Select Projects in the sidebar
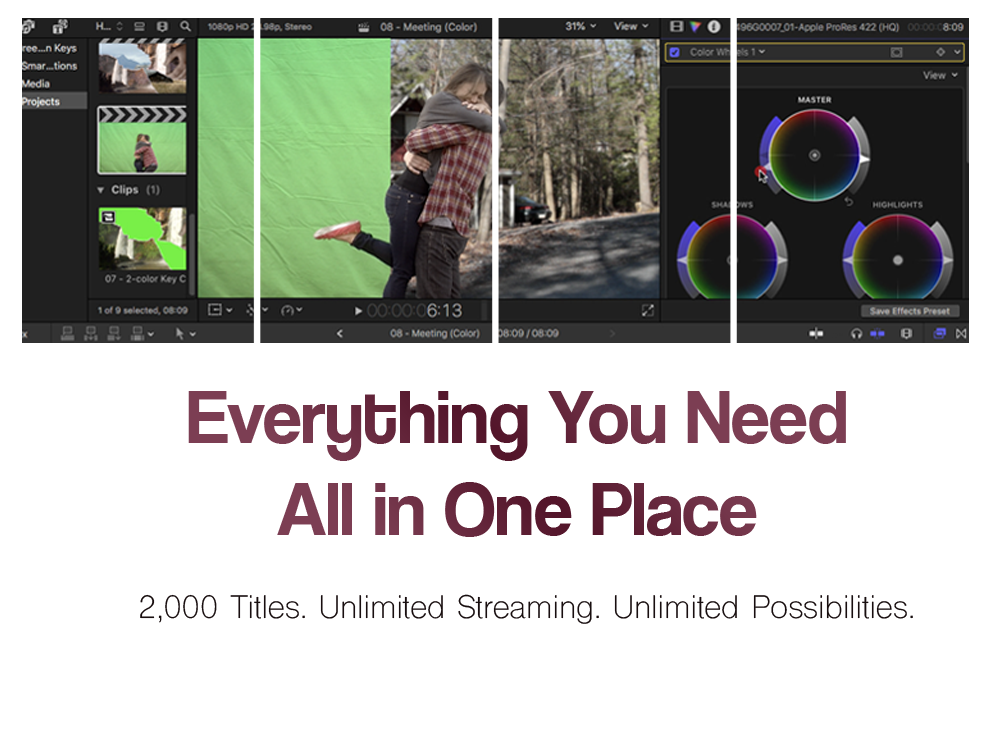 [x=41, y=101]
